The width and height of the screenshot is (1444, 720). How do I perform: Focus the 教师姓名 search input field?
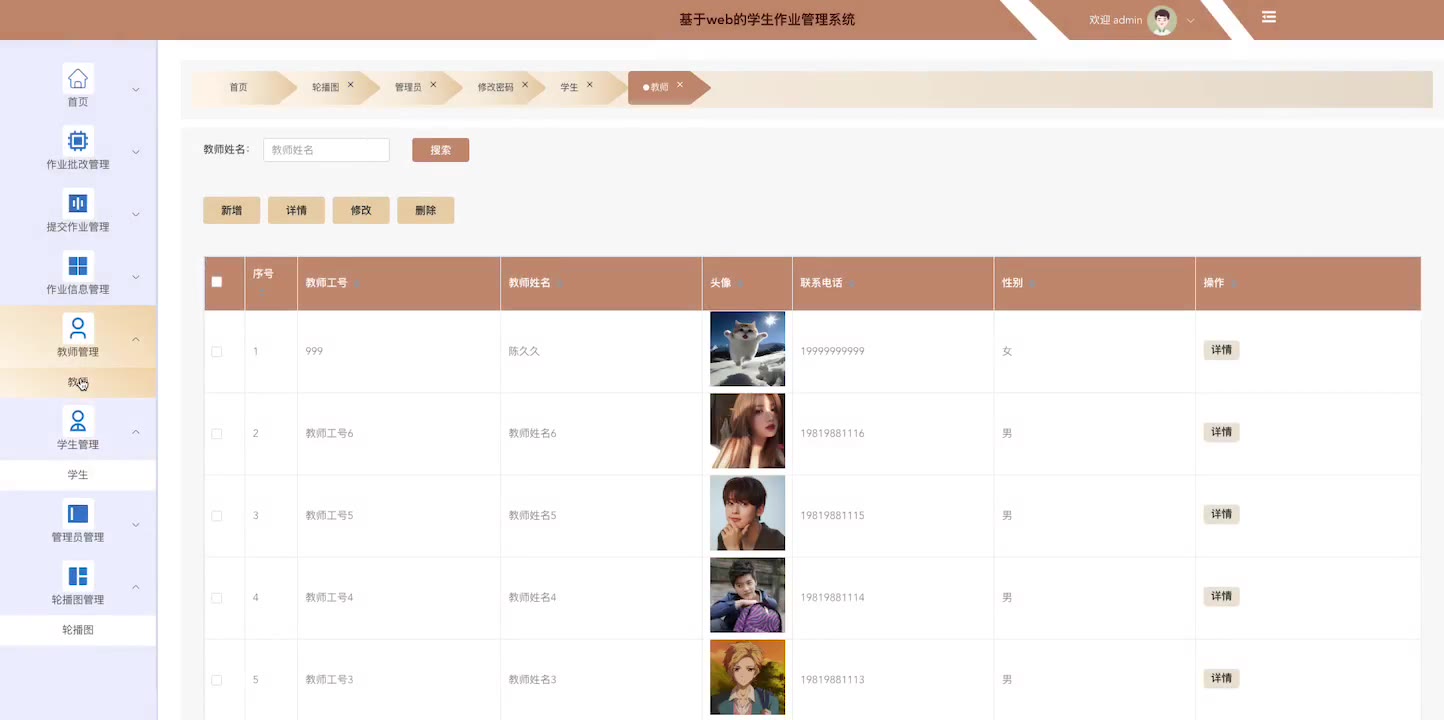coord(326,150)
